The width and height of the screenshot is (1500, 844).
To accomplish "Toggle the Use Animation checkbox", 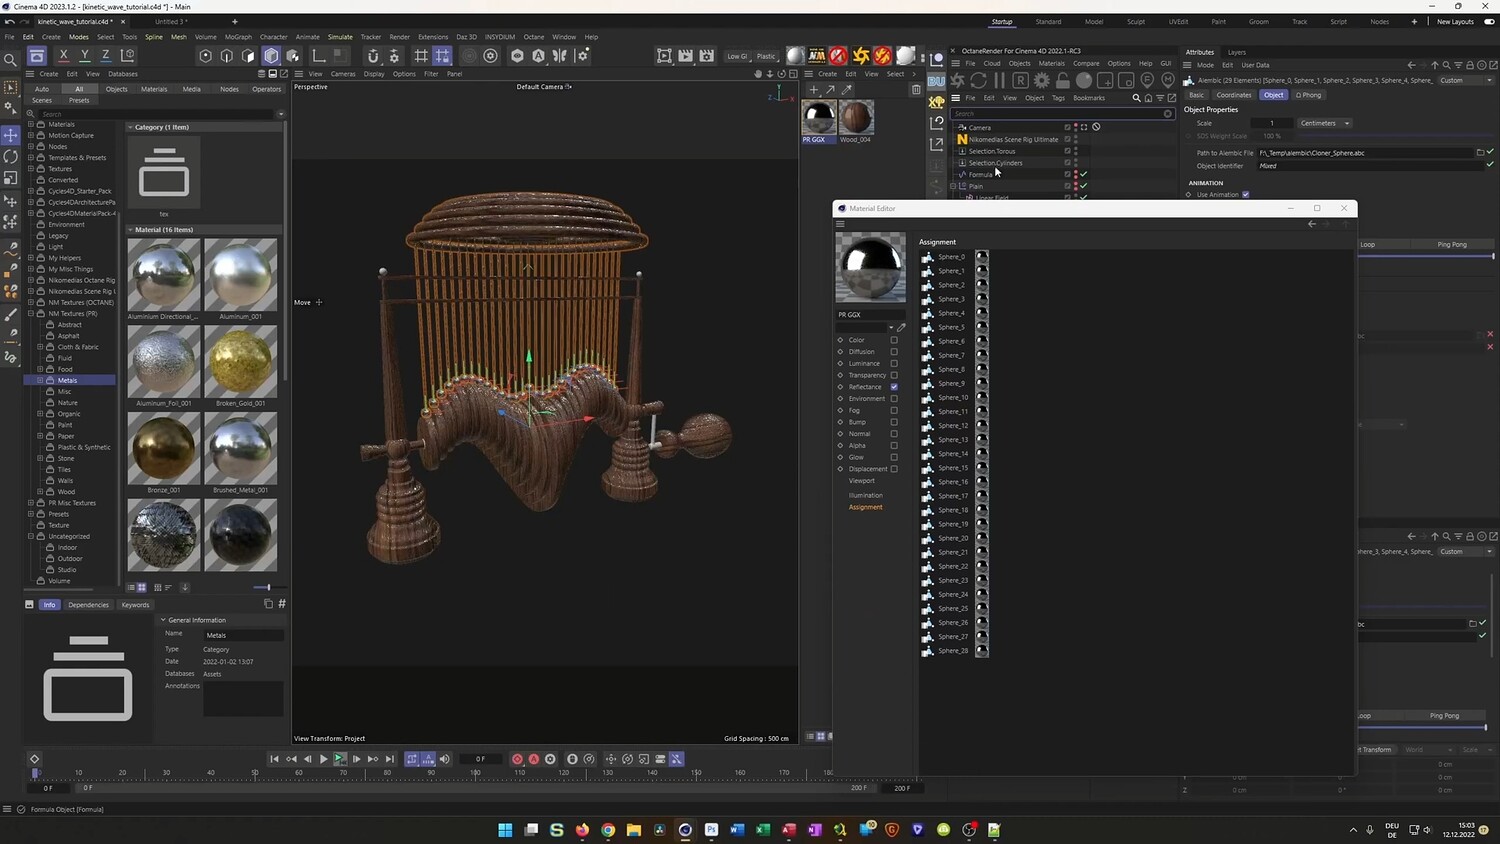I will tap(1245, 195).
